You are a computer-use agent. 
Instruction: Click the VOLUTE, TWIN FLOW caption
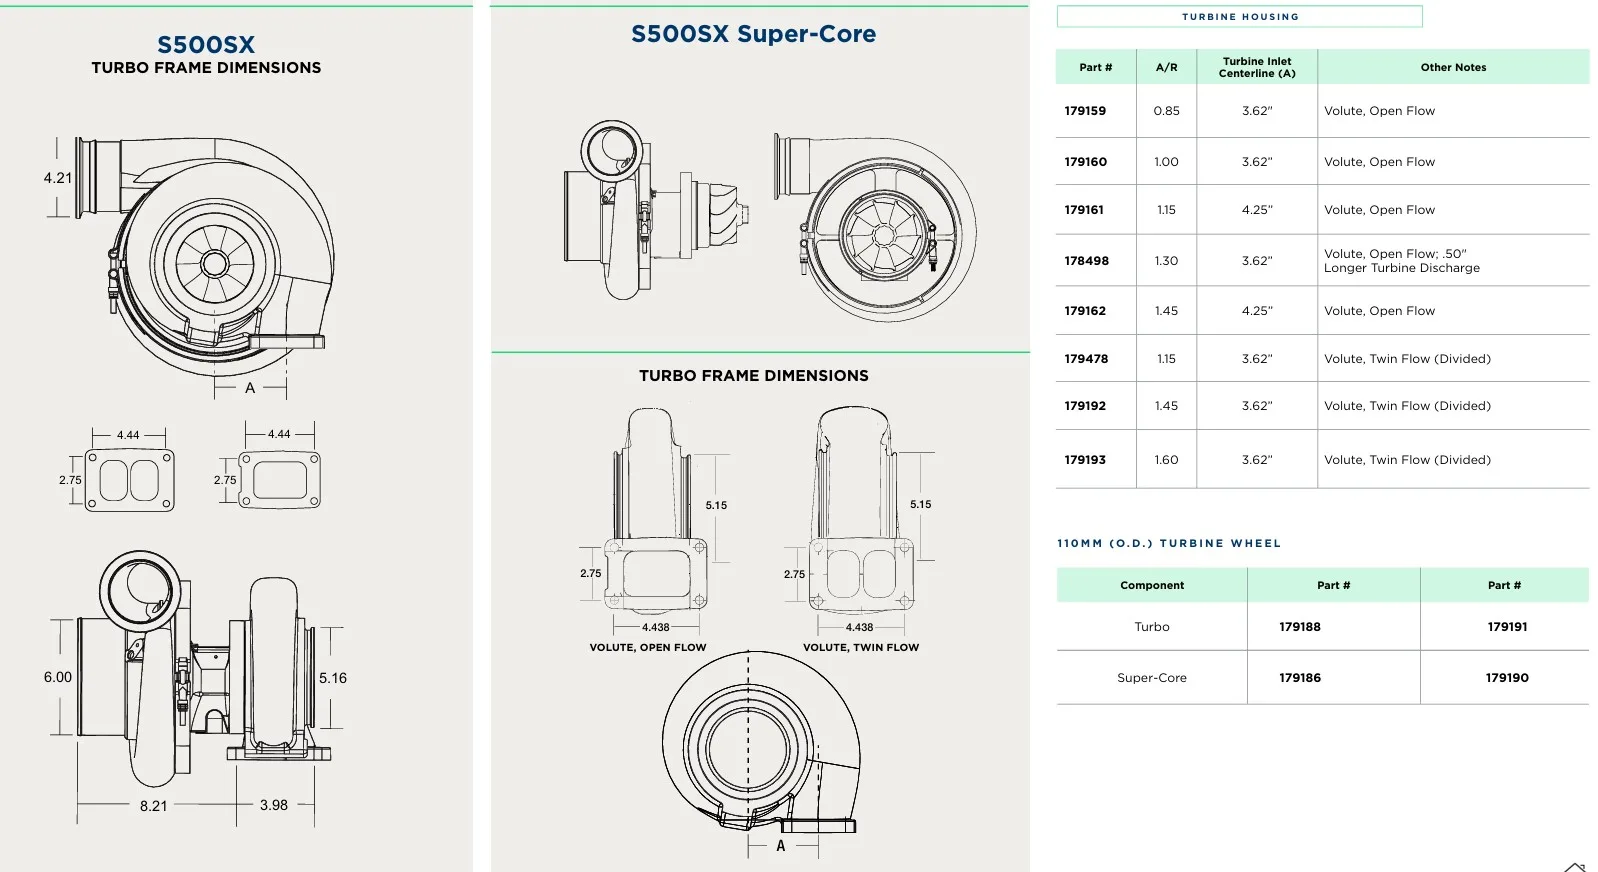(x=861, y=647)
